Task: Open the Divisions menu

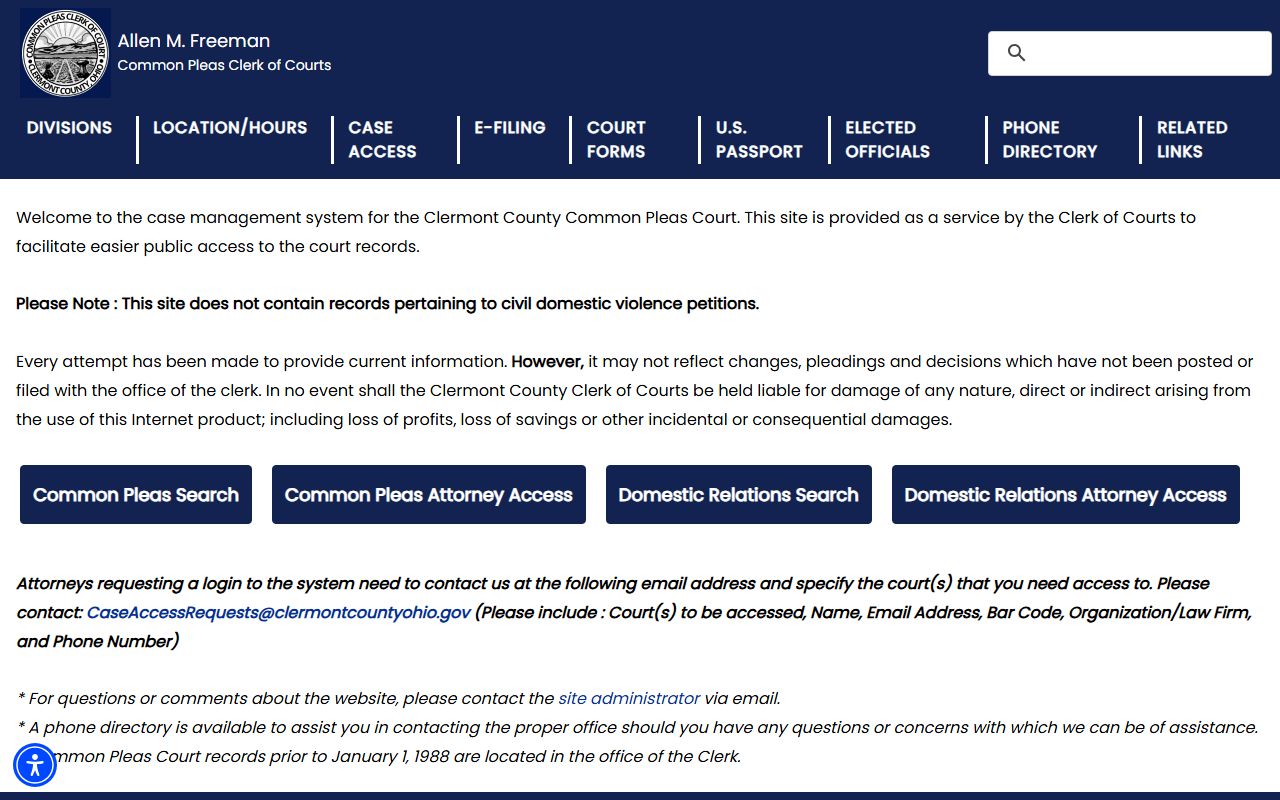Action: (x=69, y=128)
